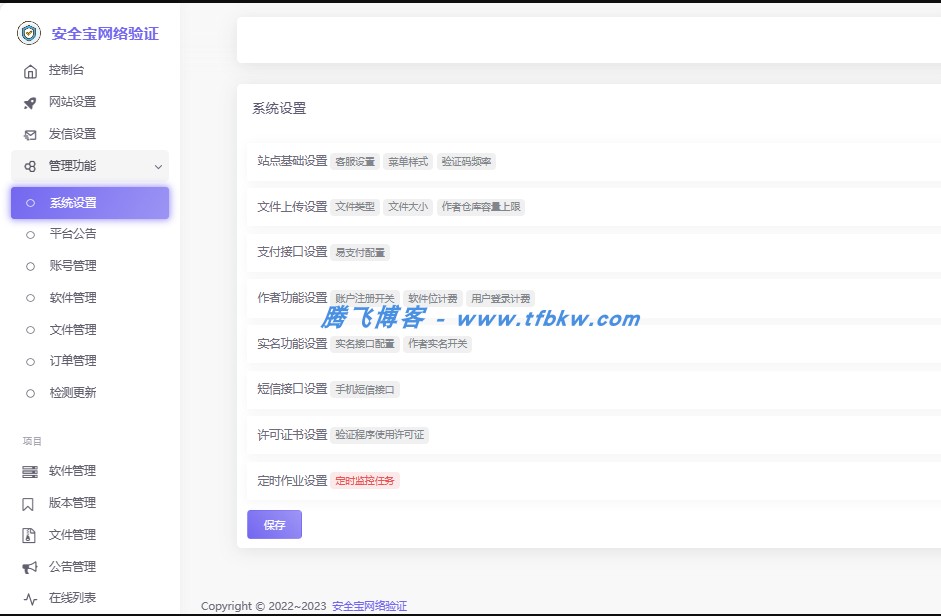
Task: Click the 管理功能 share icon
Action: pos(30,166)
